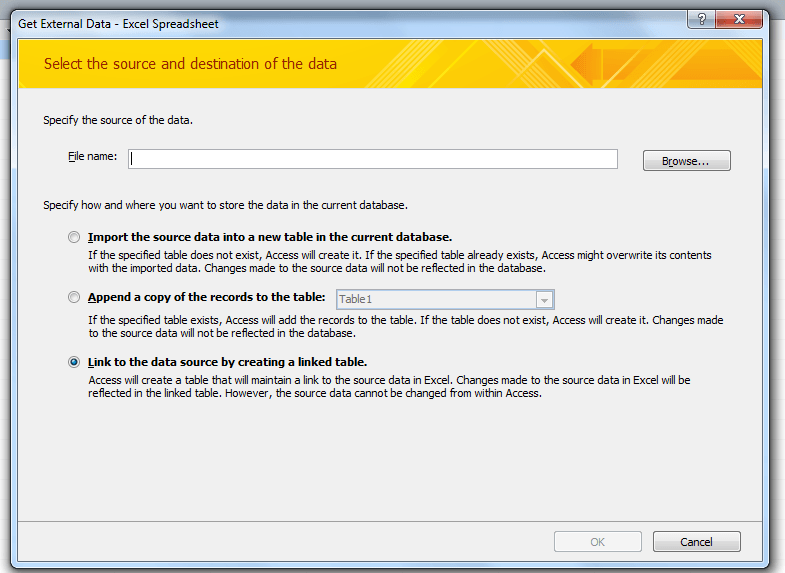Click the dialog title bar text
785x573 pixels.
(118, 23)
